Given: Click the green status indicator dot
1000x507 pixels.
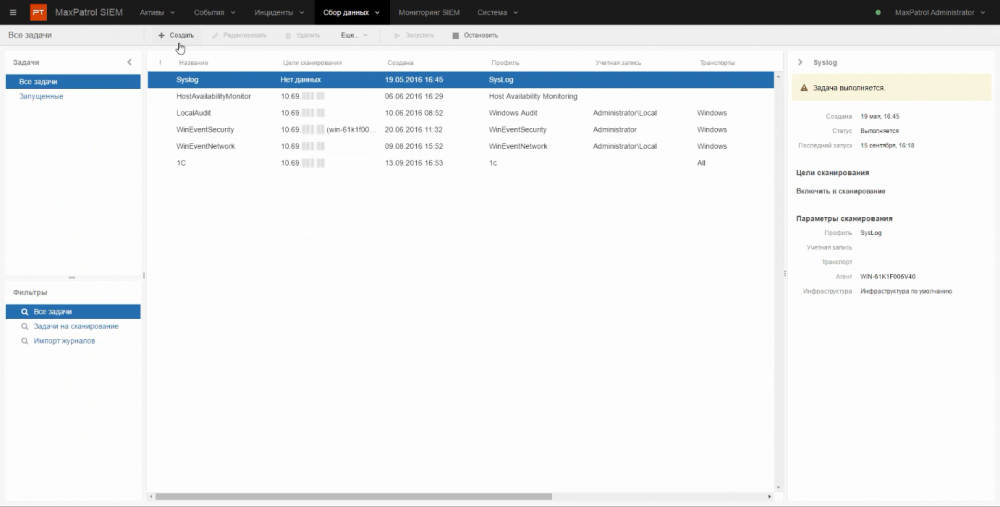Looking at the screenshot, I should click(x=878, y=12).
